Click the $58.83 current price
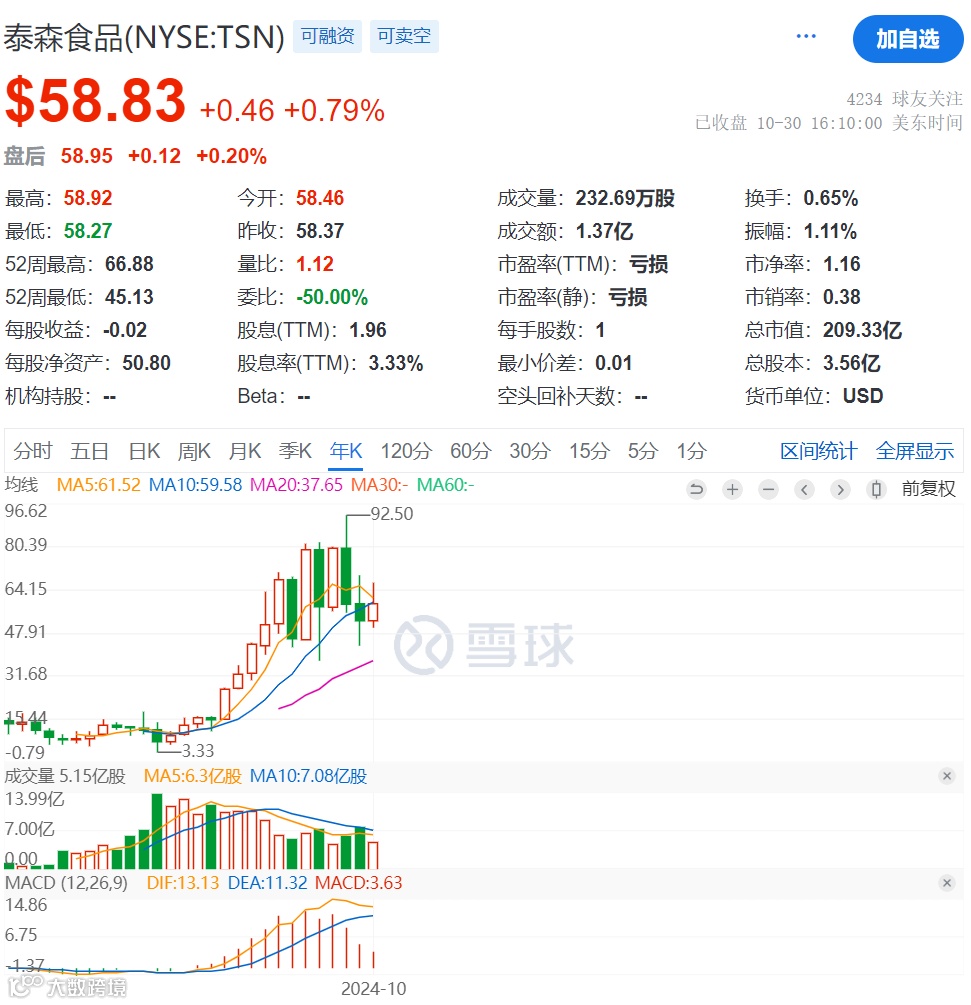Screen dimensions: 971x1005 (x=95, y=101)
